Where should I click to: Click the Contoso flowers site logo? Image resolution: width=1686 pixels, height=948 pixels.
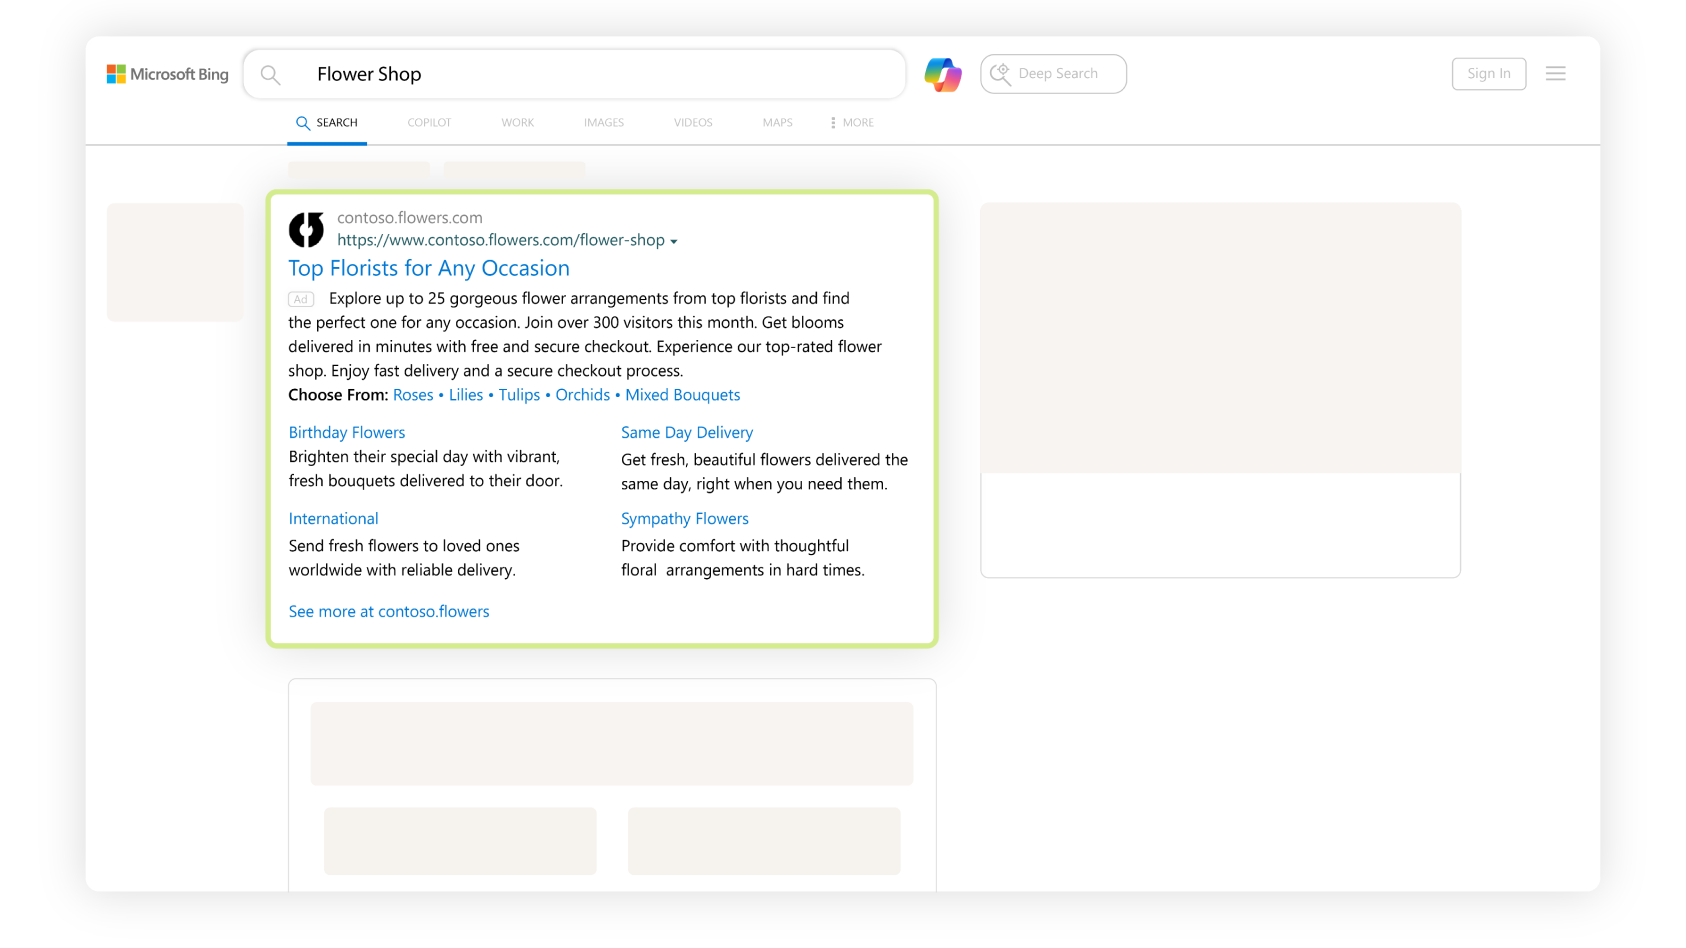tap(306, 229)
